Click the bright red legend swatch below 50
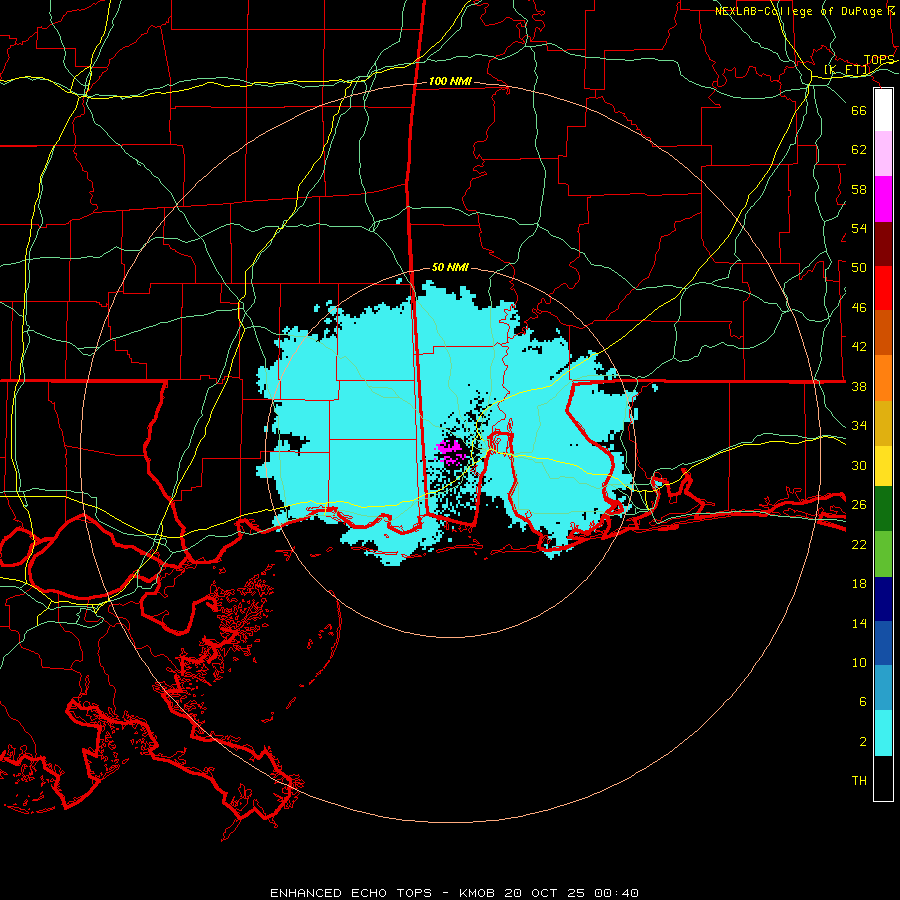Screen dimensions: 900x900 pos(883,288)
